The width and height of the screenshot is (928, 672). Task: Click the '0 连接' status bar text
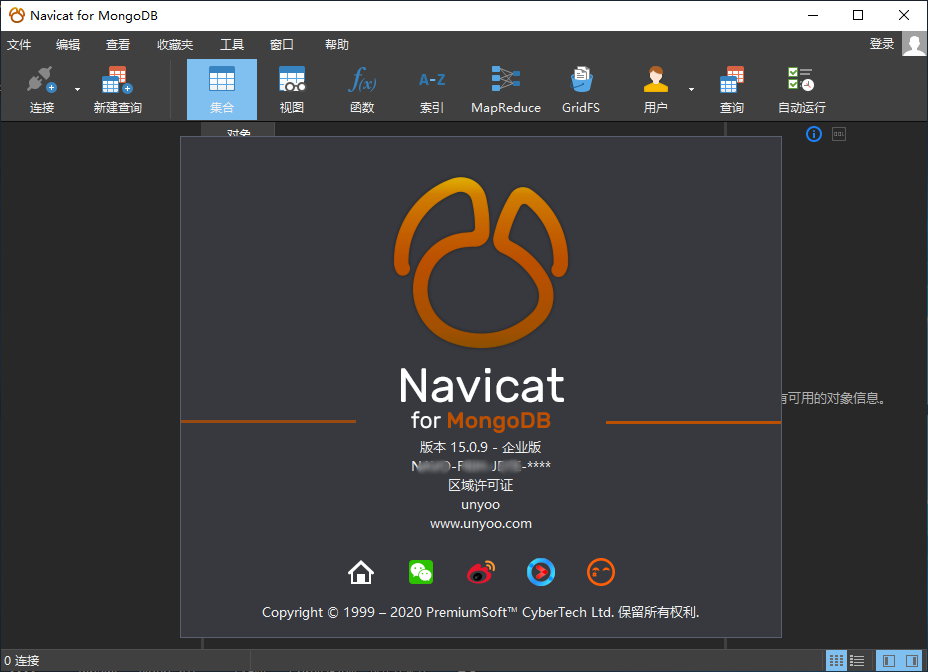pyautogui.click(x=21, y=660)
